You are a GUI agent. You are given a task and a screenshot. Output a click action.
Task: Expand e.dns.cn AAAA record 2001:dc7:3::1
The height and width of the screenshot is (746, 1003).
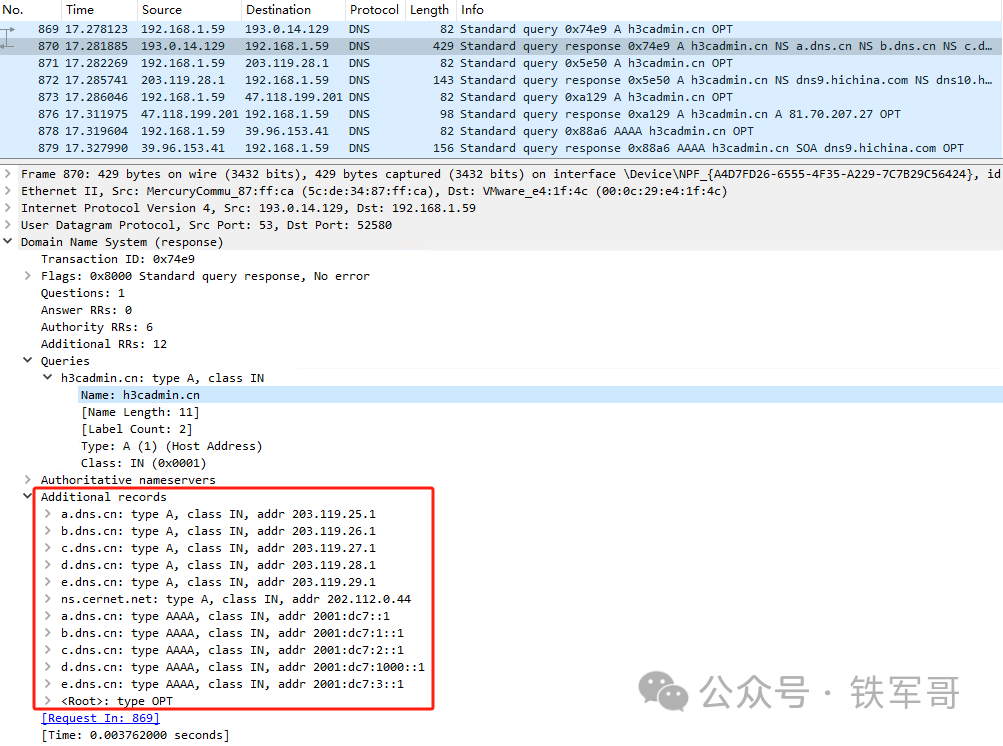coord(47,683)
